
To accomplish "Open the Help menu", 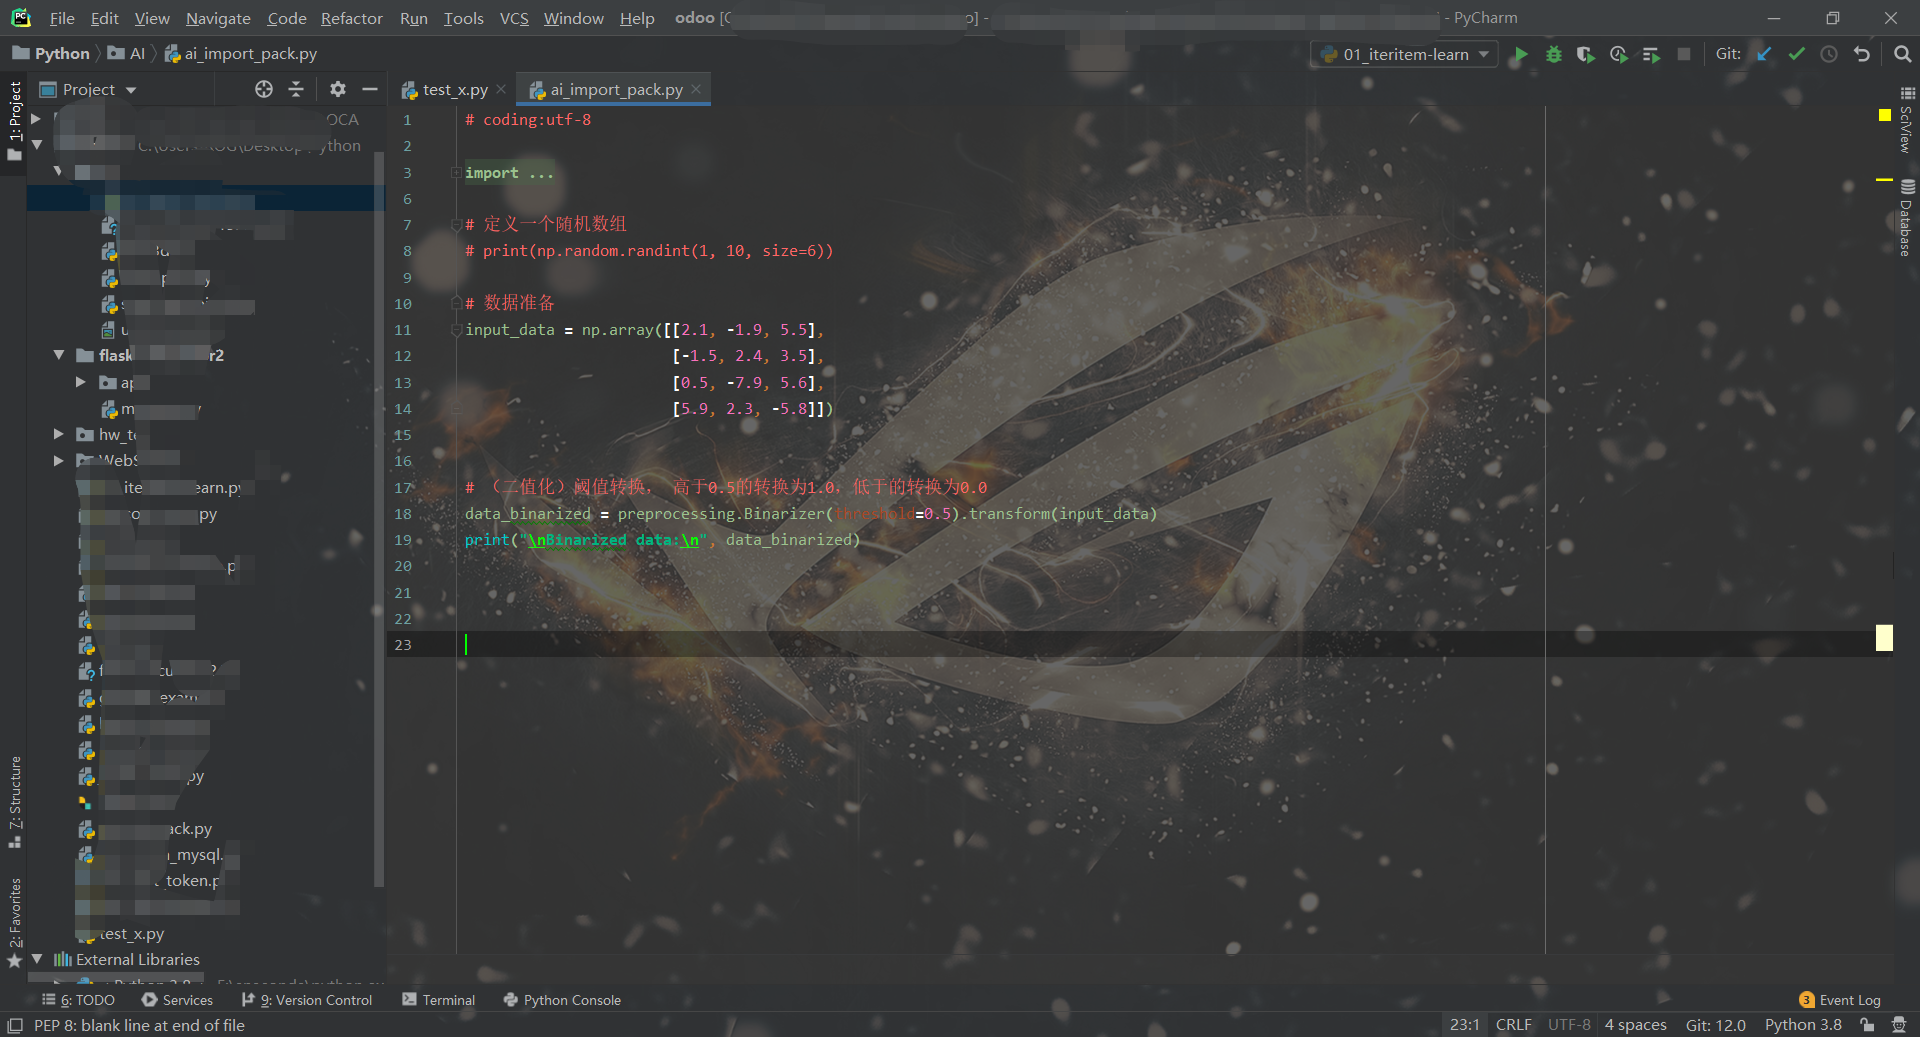I will point(637,18).
